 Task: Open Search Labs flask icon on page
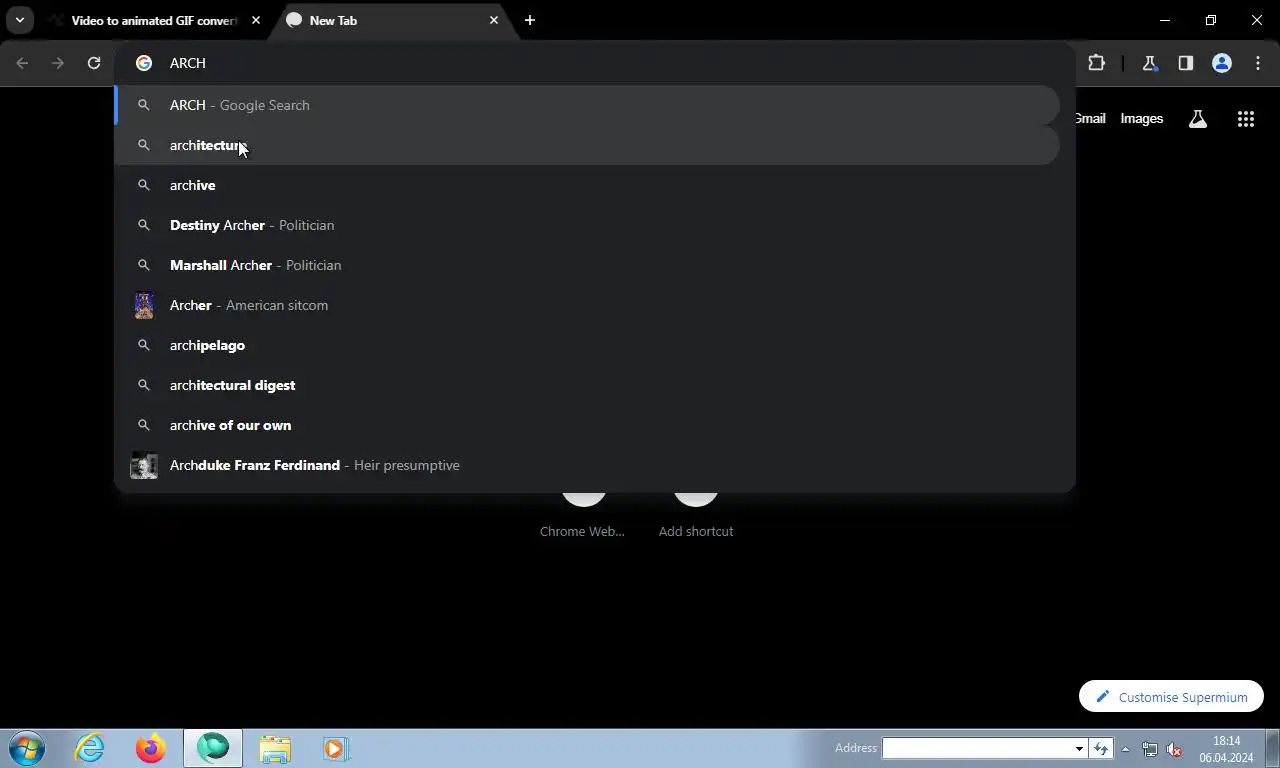(x=1197, y=119)
